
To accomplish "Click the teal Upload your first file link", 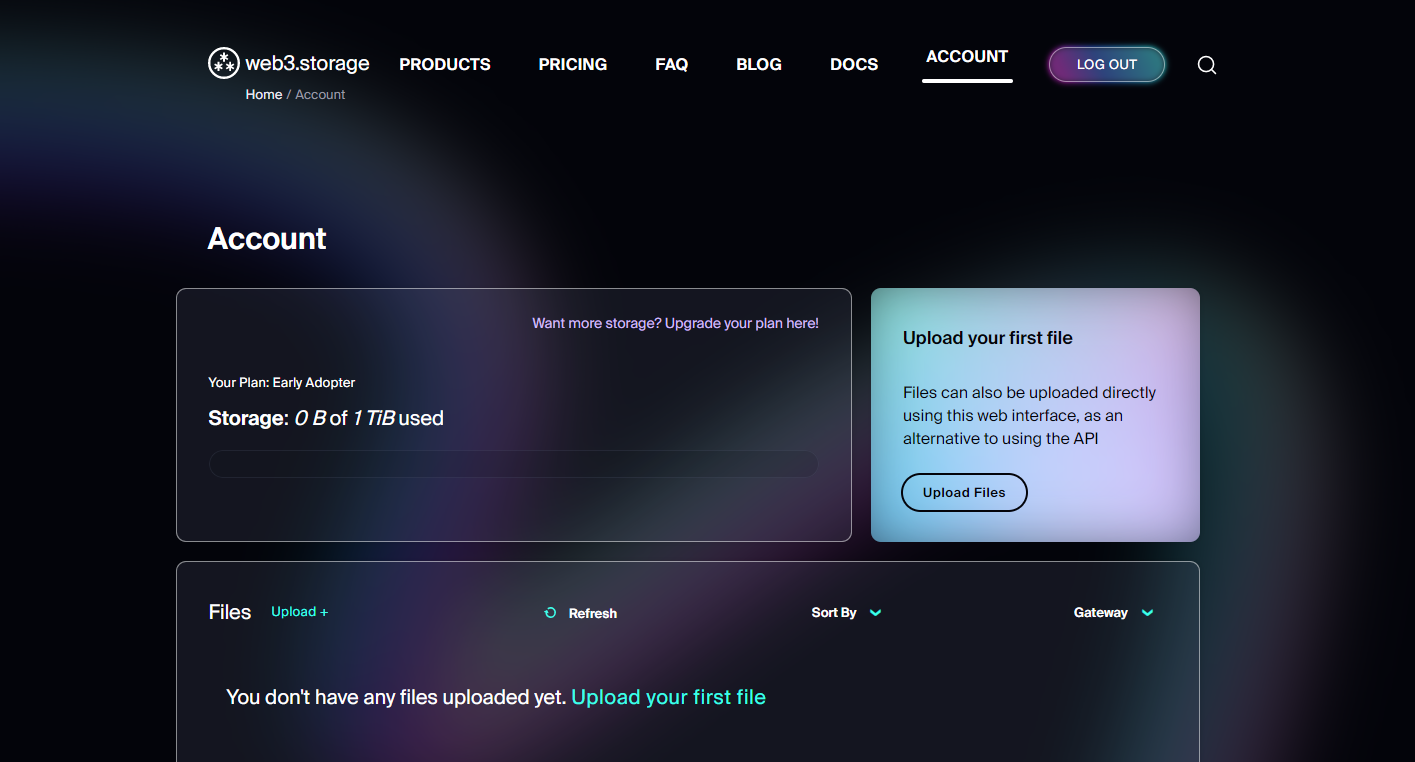I will click(x=668, y=697).
